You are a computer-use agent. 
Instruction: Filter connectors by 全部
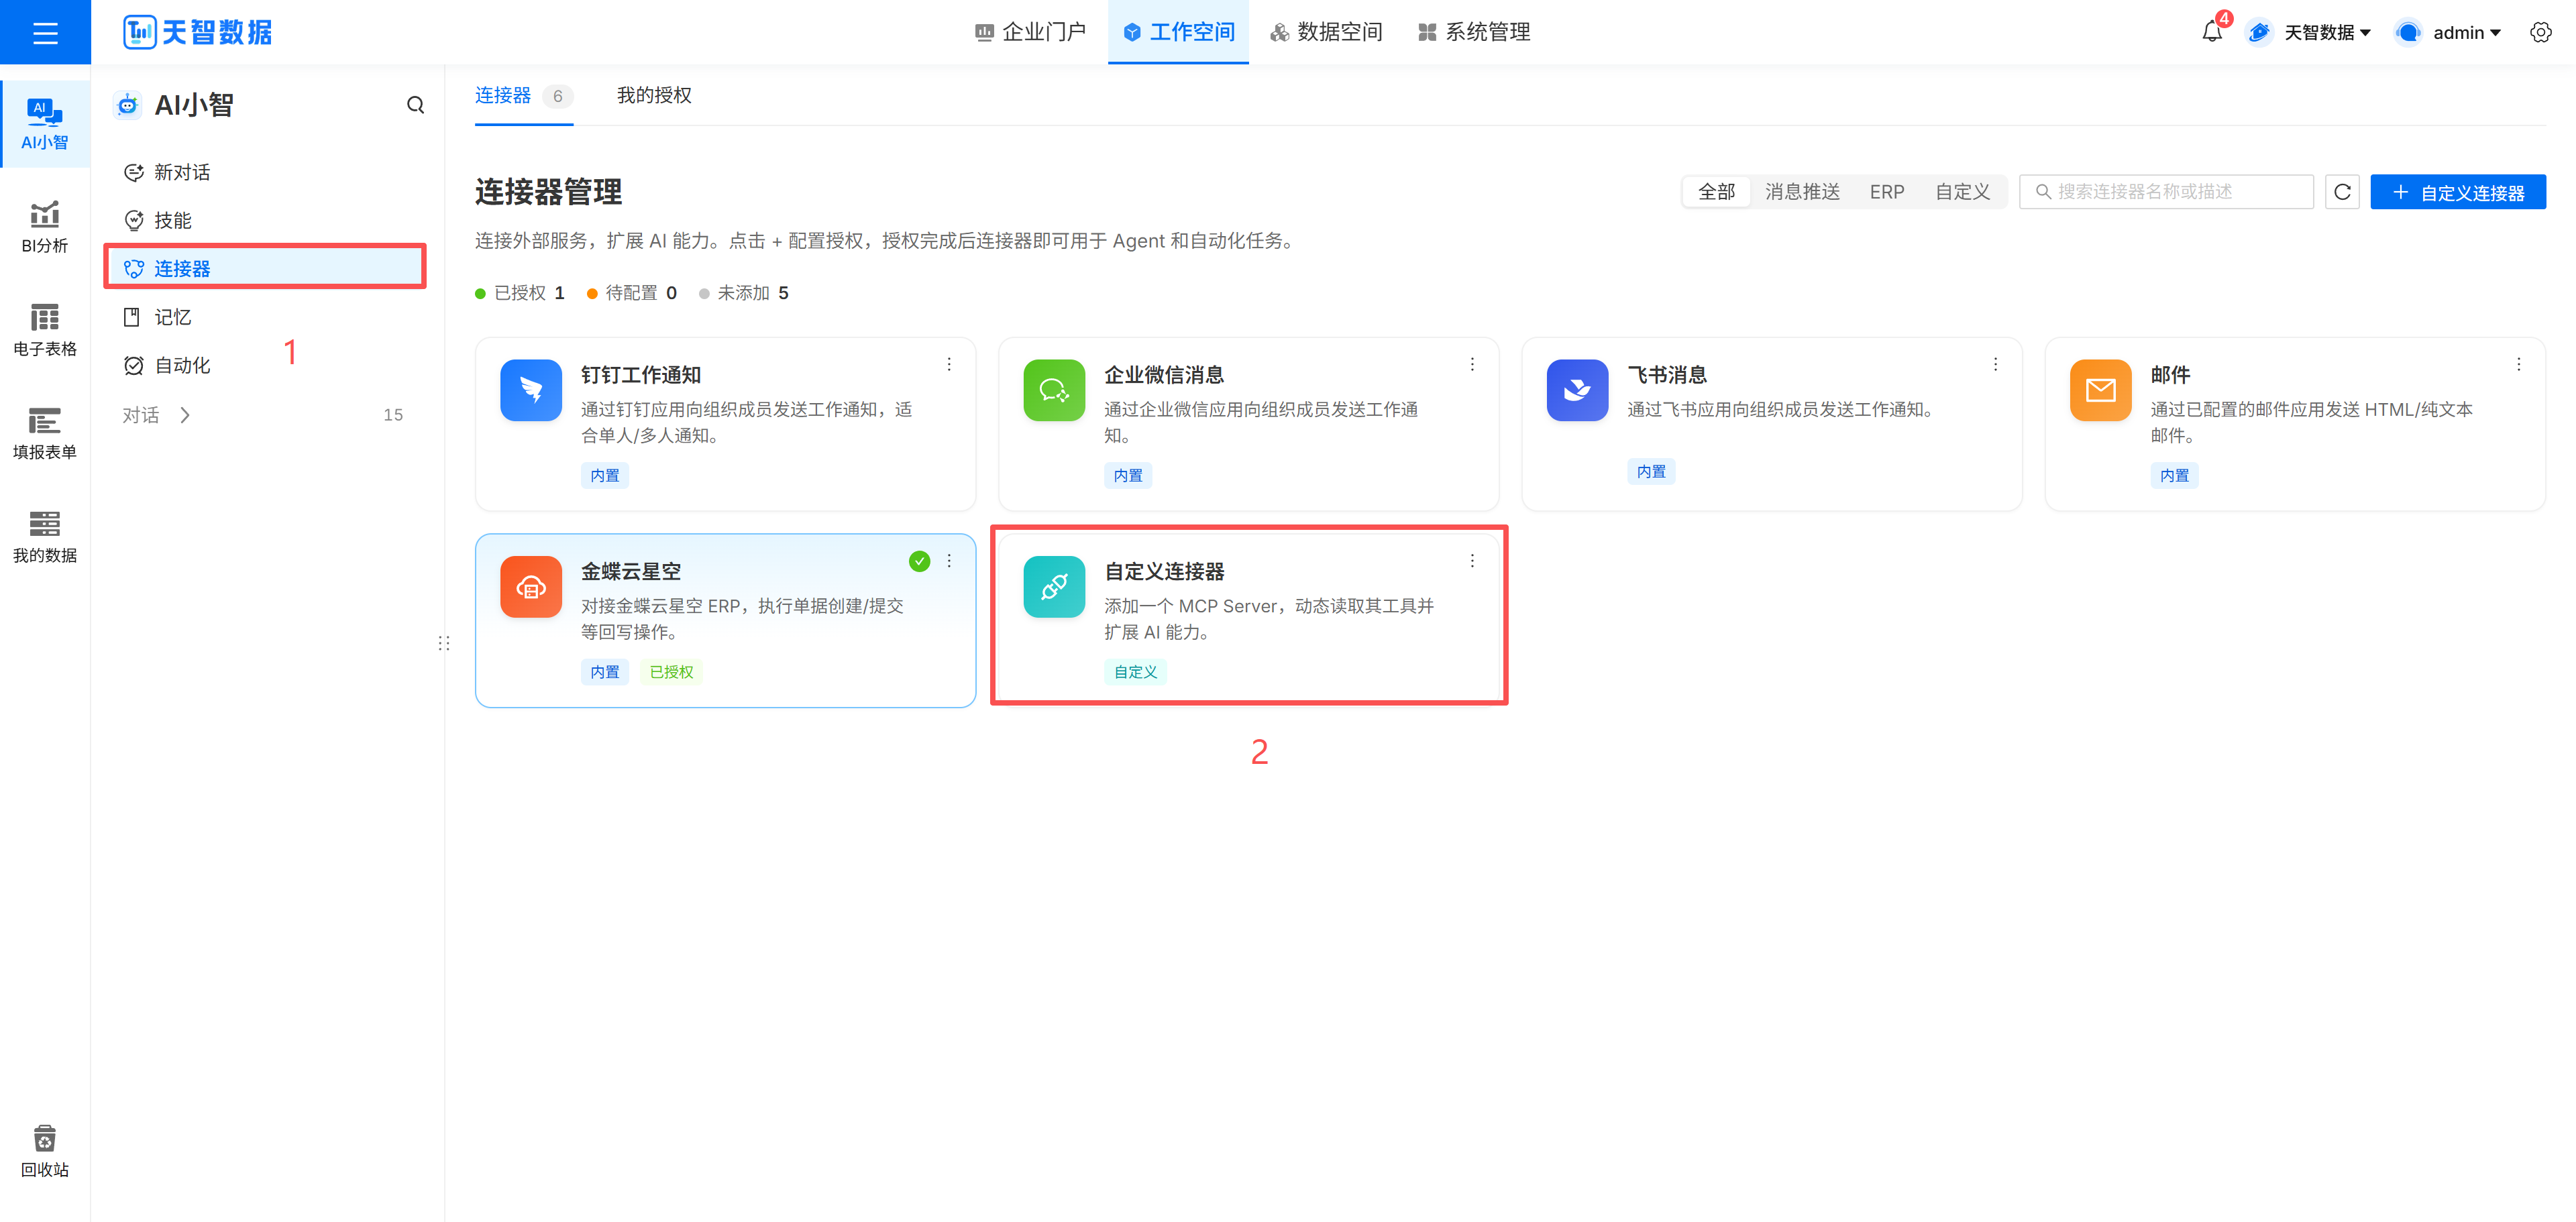[1716, 191]
